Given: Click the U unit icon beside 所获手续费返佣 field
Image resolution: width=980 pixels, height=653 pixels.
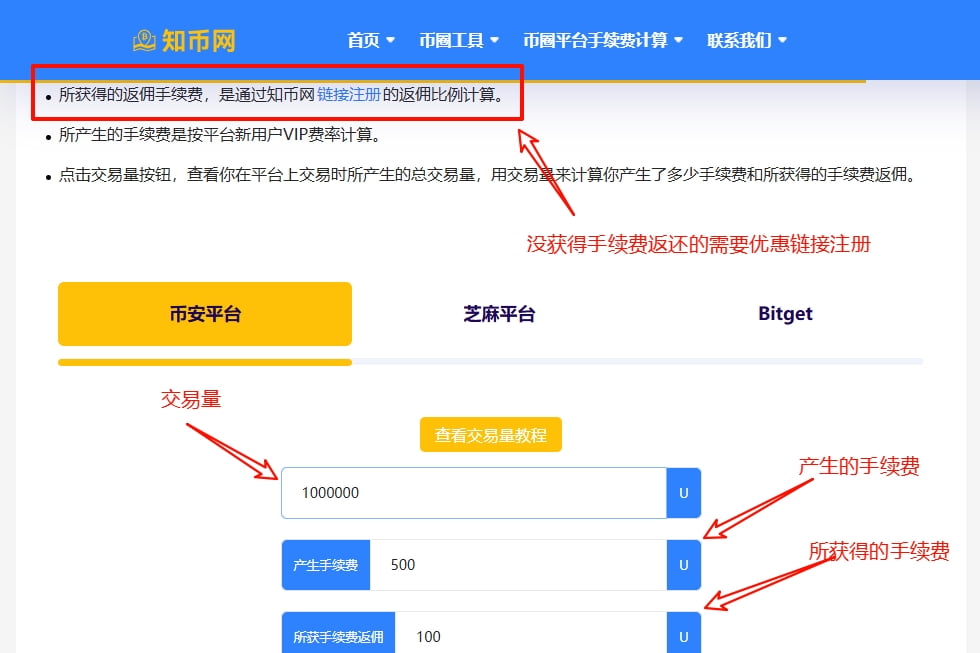Looking at the screenshot, I should (684, 634).
